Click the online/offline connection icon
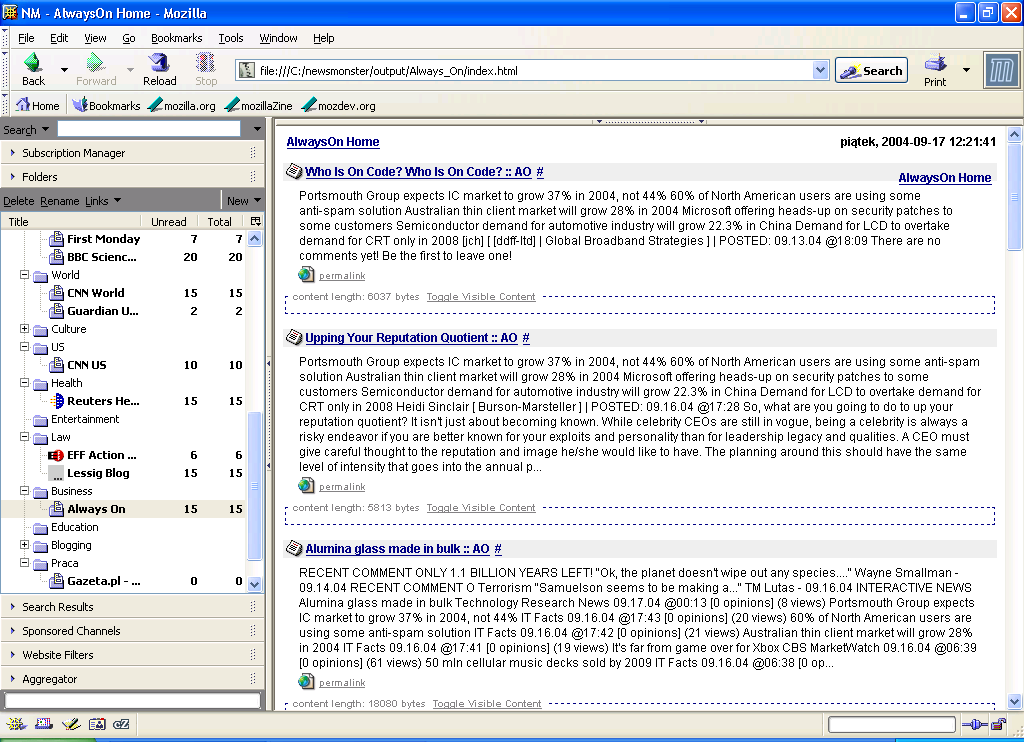This screenshot has height=742, width=1024. pos(975,724)
